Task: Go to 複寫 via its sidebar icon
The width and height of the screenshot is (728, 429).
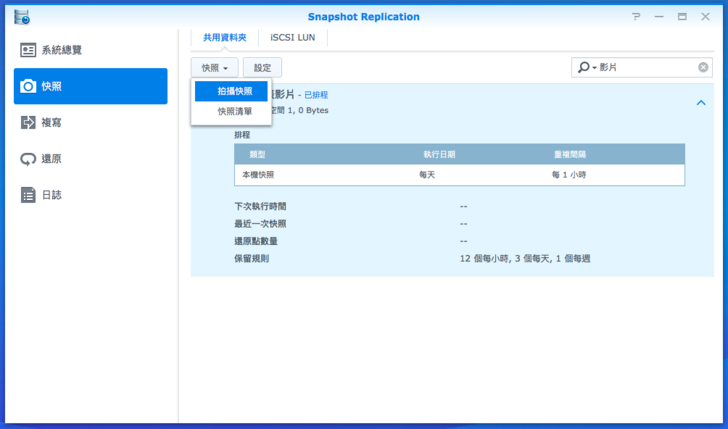Action: 28,123
